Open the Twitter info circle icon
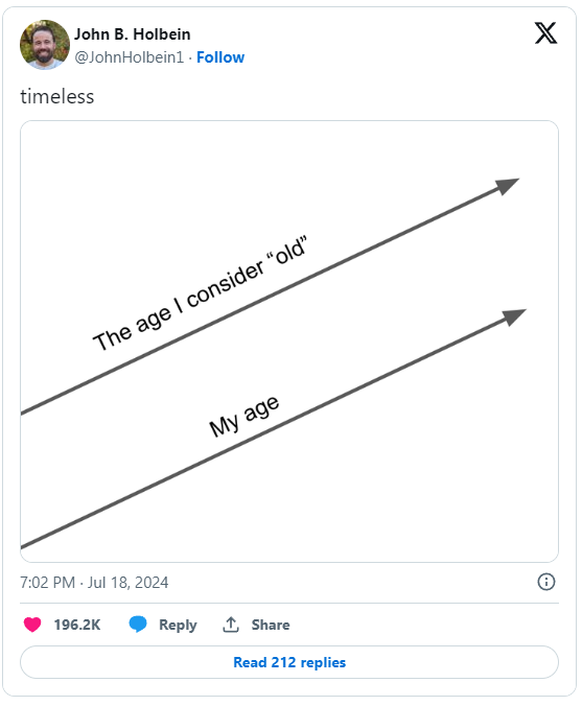582x706 pixels. [546, 582]
